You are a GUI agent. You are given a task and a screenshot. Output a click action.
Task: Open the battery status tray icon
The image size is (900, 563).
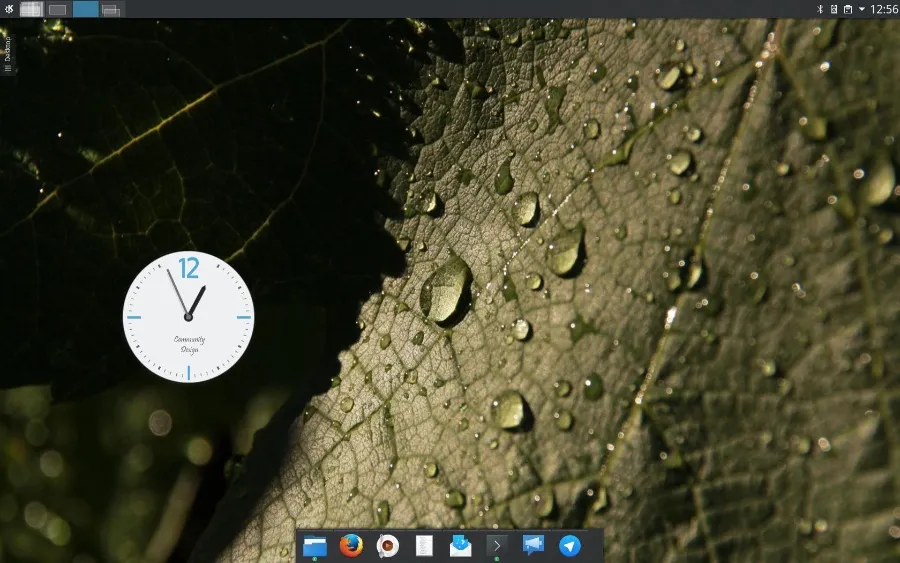point(833,9)
